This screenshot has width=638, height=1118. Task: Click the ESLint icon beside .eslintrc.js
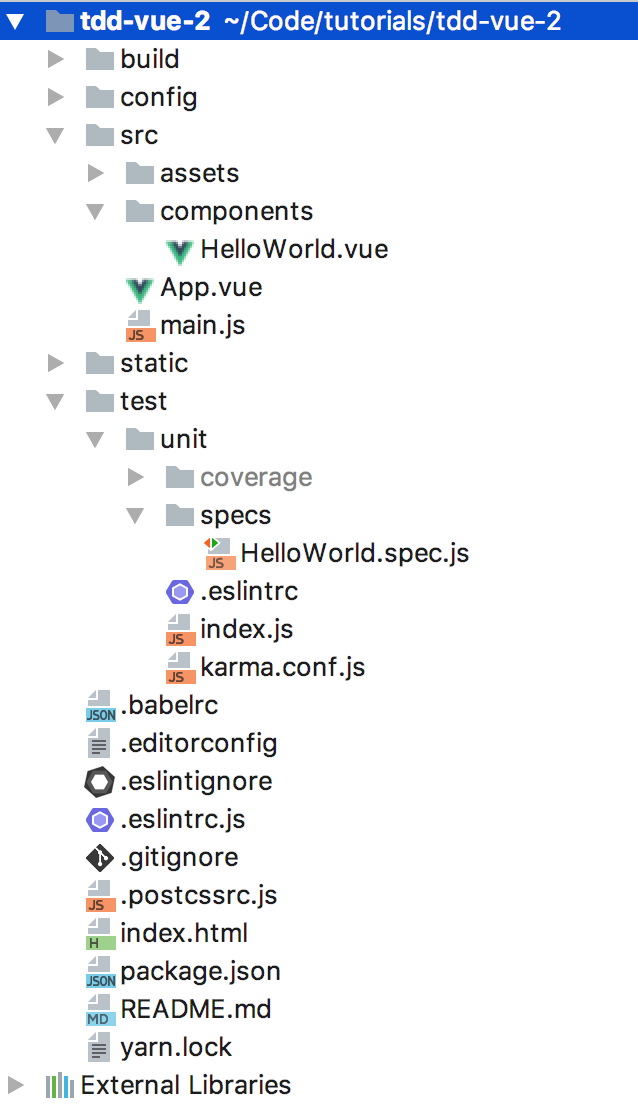(x=100, y=820)
